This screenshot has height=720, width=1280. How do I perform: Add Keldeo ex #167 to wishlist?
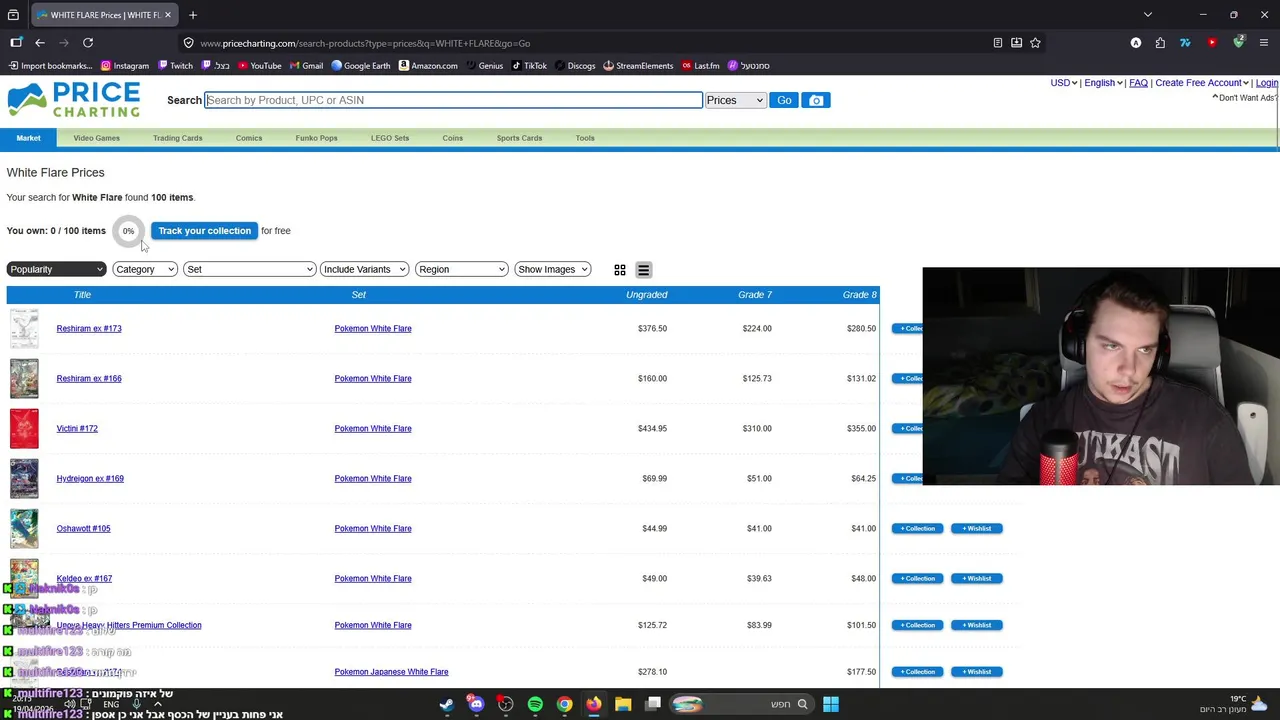click(977, 578)
